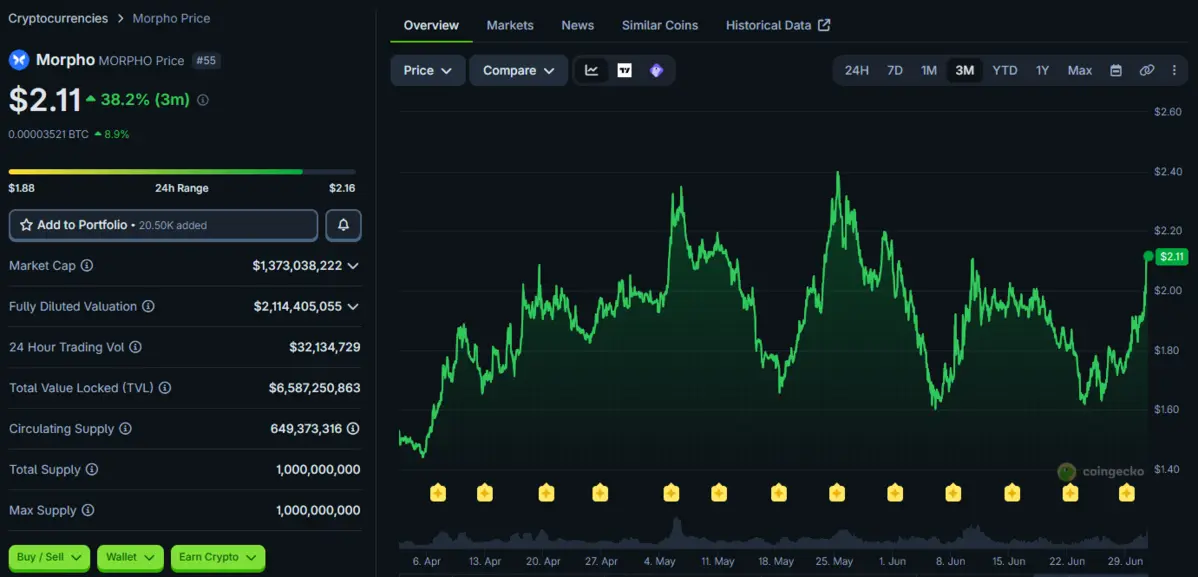Open the News tab

[578, 25]
